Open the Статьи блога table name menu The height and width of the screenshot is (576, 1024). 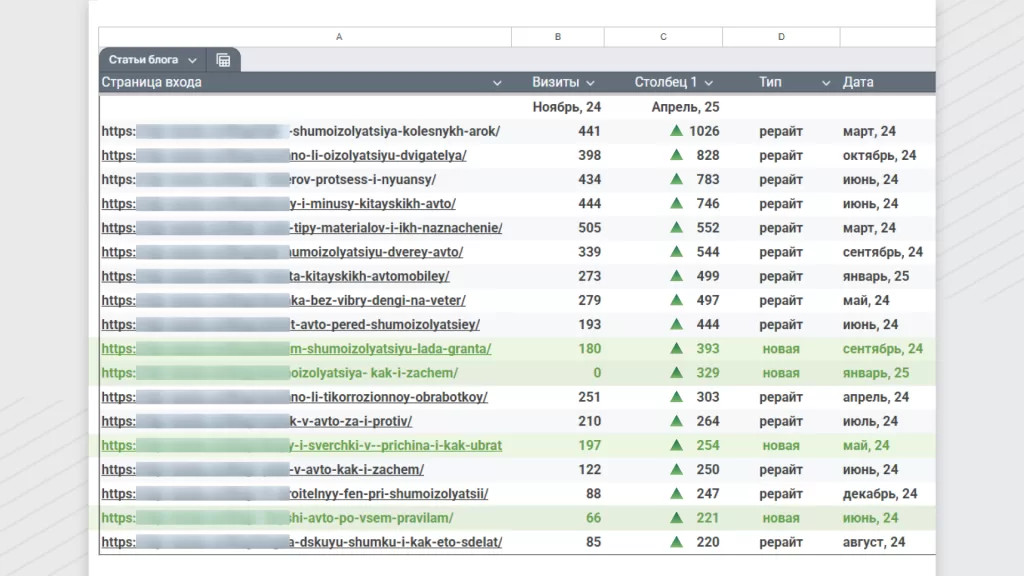[x=192, y=60]
